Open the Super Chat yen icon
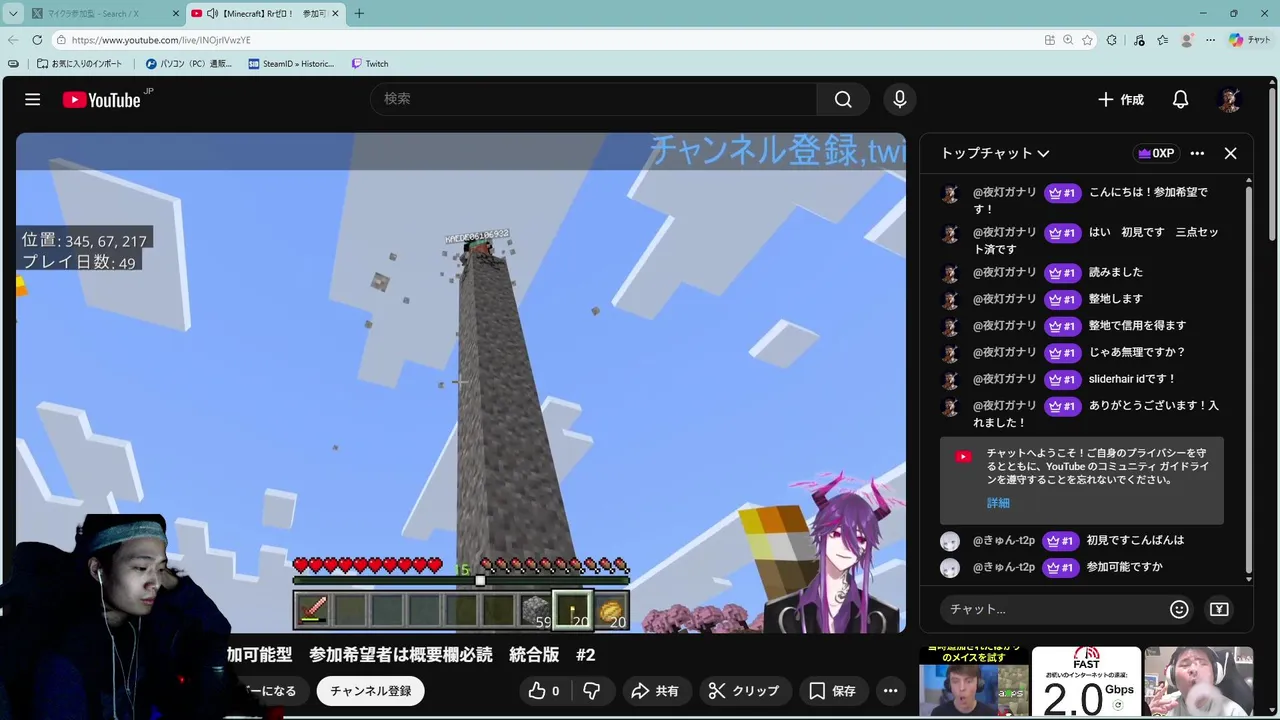Screen dimensions: 1280x720 click(1219, 609)
